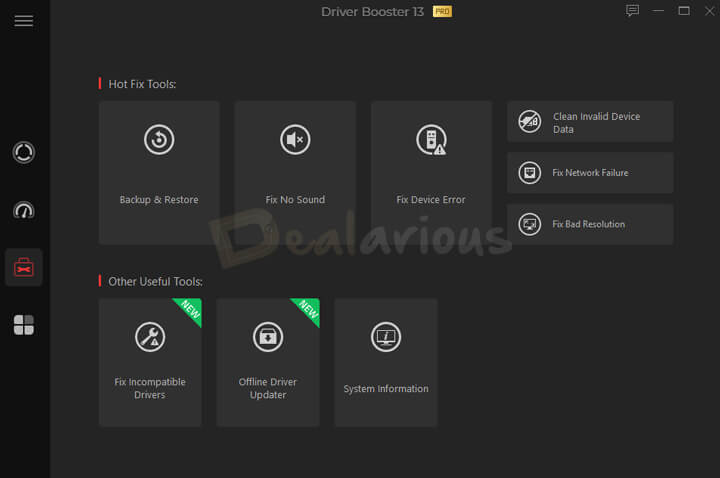Click the Other Useful Tools heading
This screenshot has height=478, width=720.
tap(155, 281)
